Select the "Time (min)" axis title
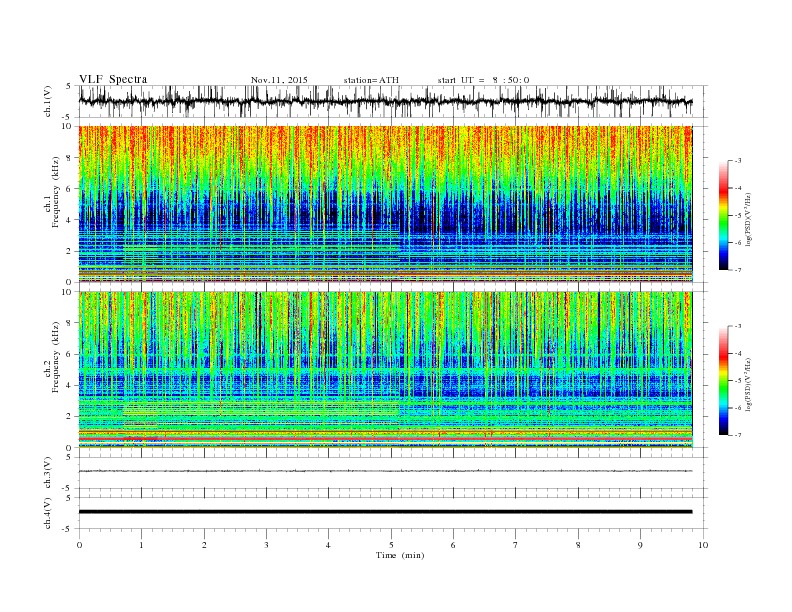The height and width of the screenshot is (612, 792). [x=400, y=555]
